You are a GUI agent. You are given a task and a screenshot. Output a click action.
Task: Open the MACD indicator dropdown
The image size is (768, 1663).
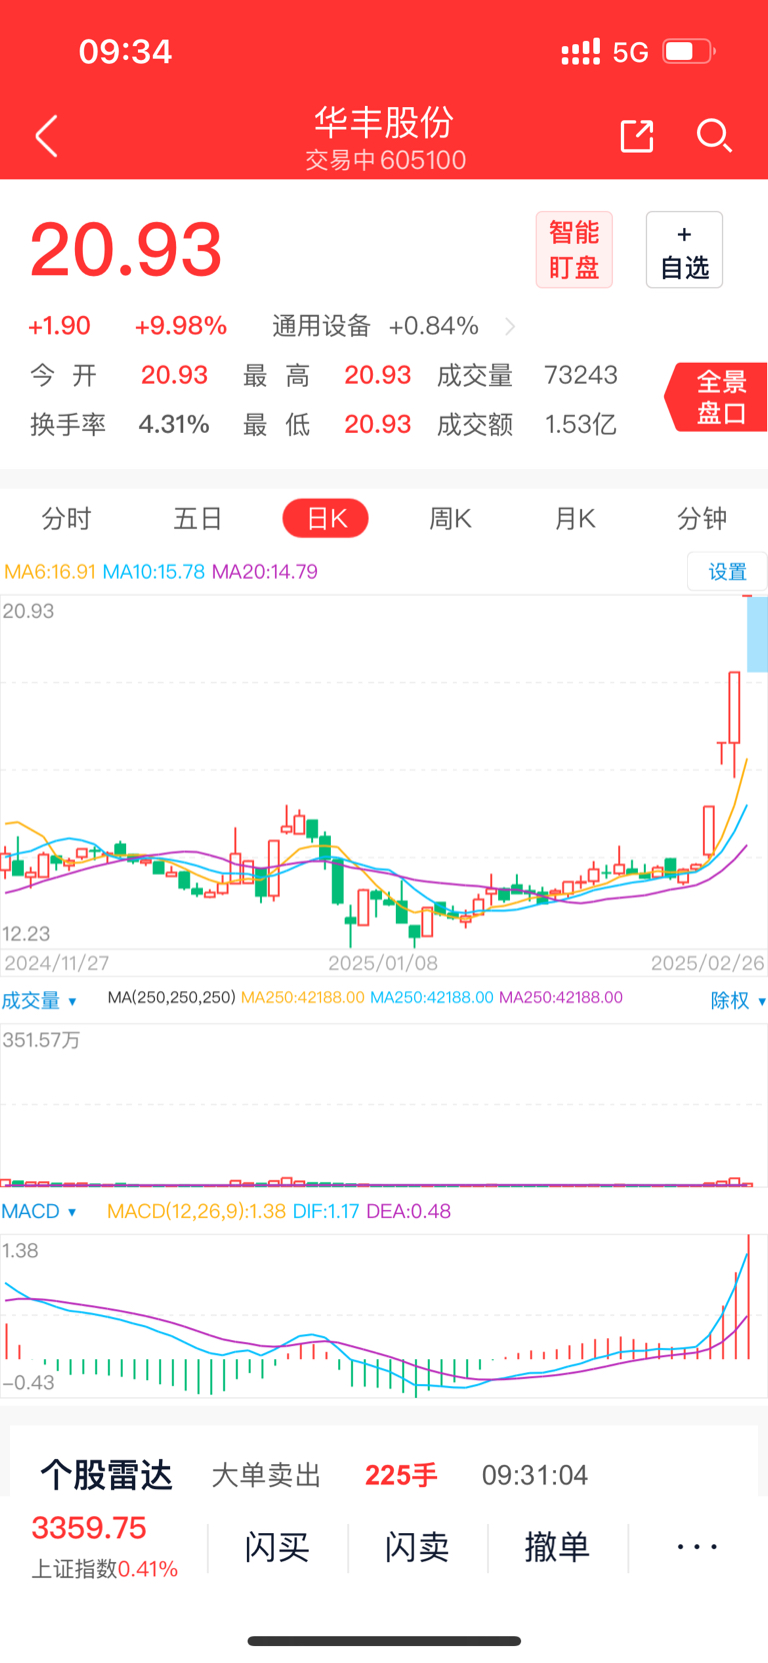(39, 1211)
